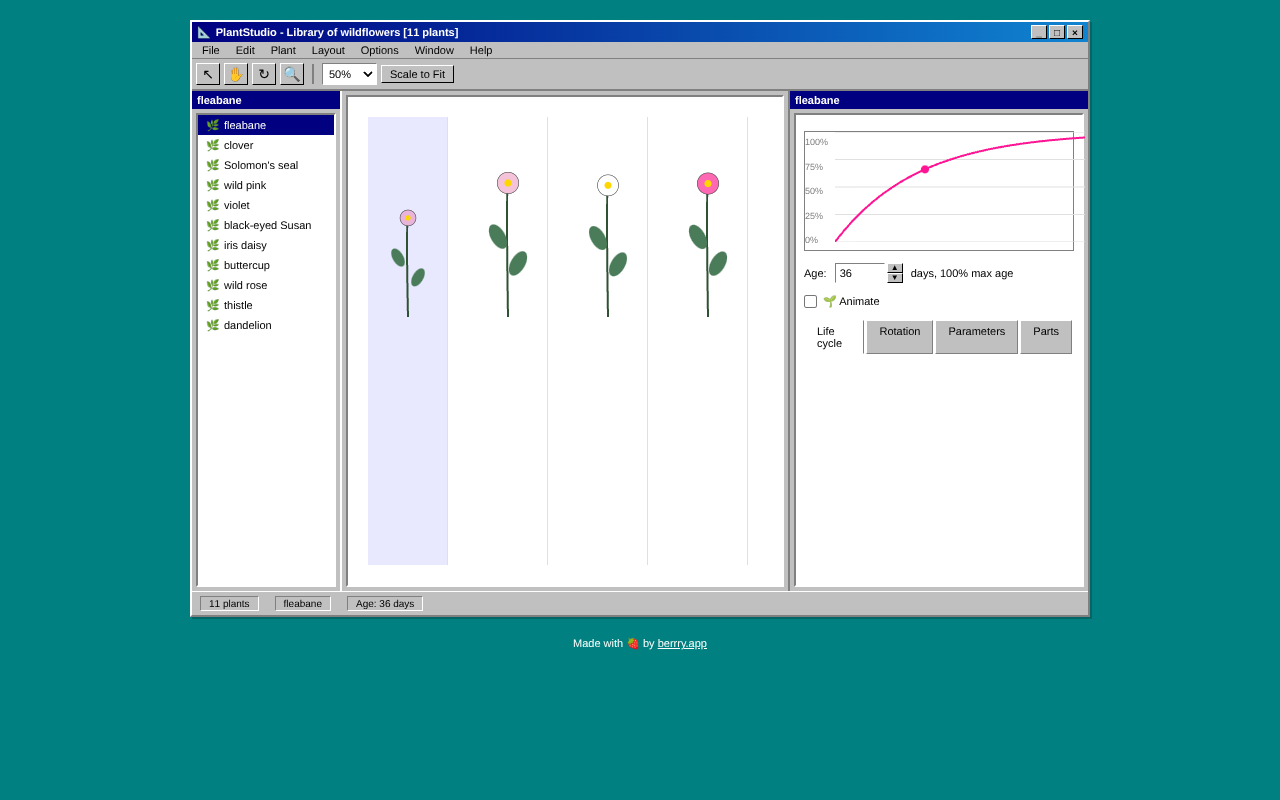Open the Plant menu

point(283,49)
